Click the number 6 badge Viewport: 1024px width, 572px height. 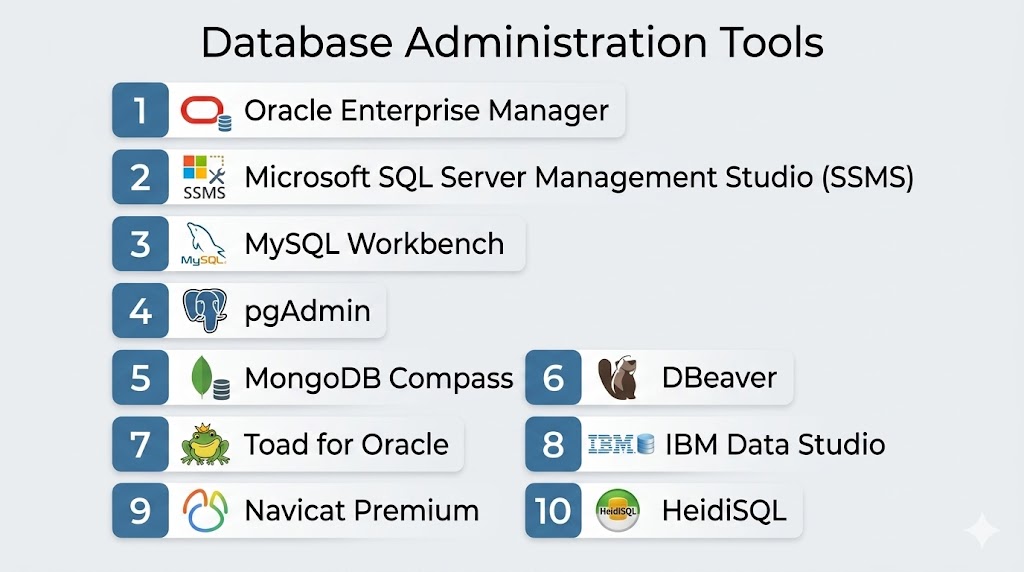coord(553,378)
